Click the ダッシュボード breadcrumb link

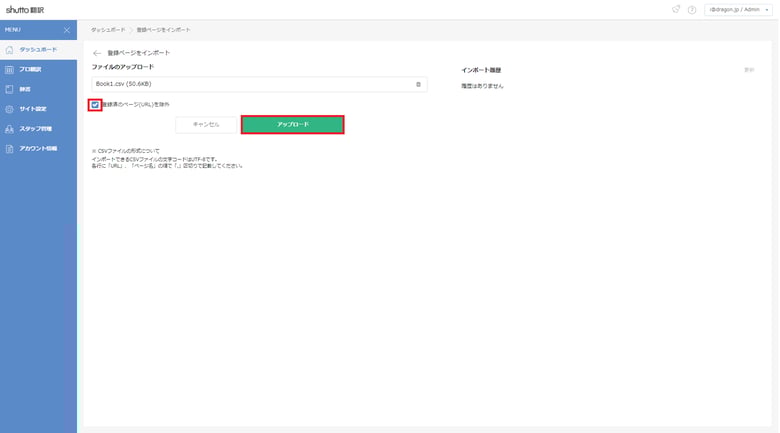coord(108,30)
